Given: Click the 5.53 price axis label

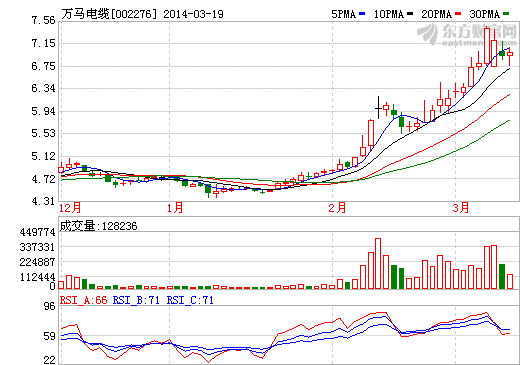Looking at the screenshot, I should pyautogui.click(x=43, y=133).
